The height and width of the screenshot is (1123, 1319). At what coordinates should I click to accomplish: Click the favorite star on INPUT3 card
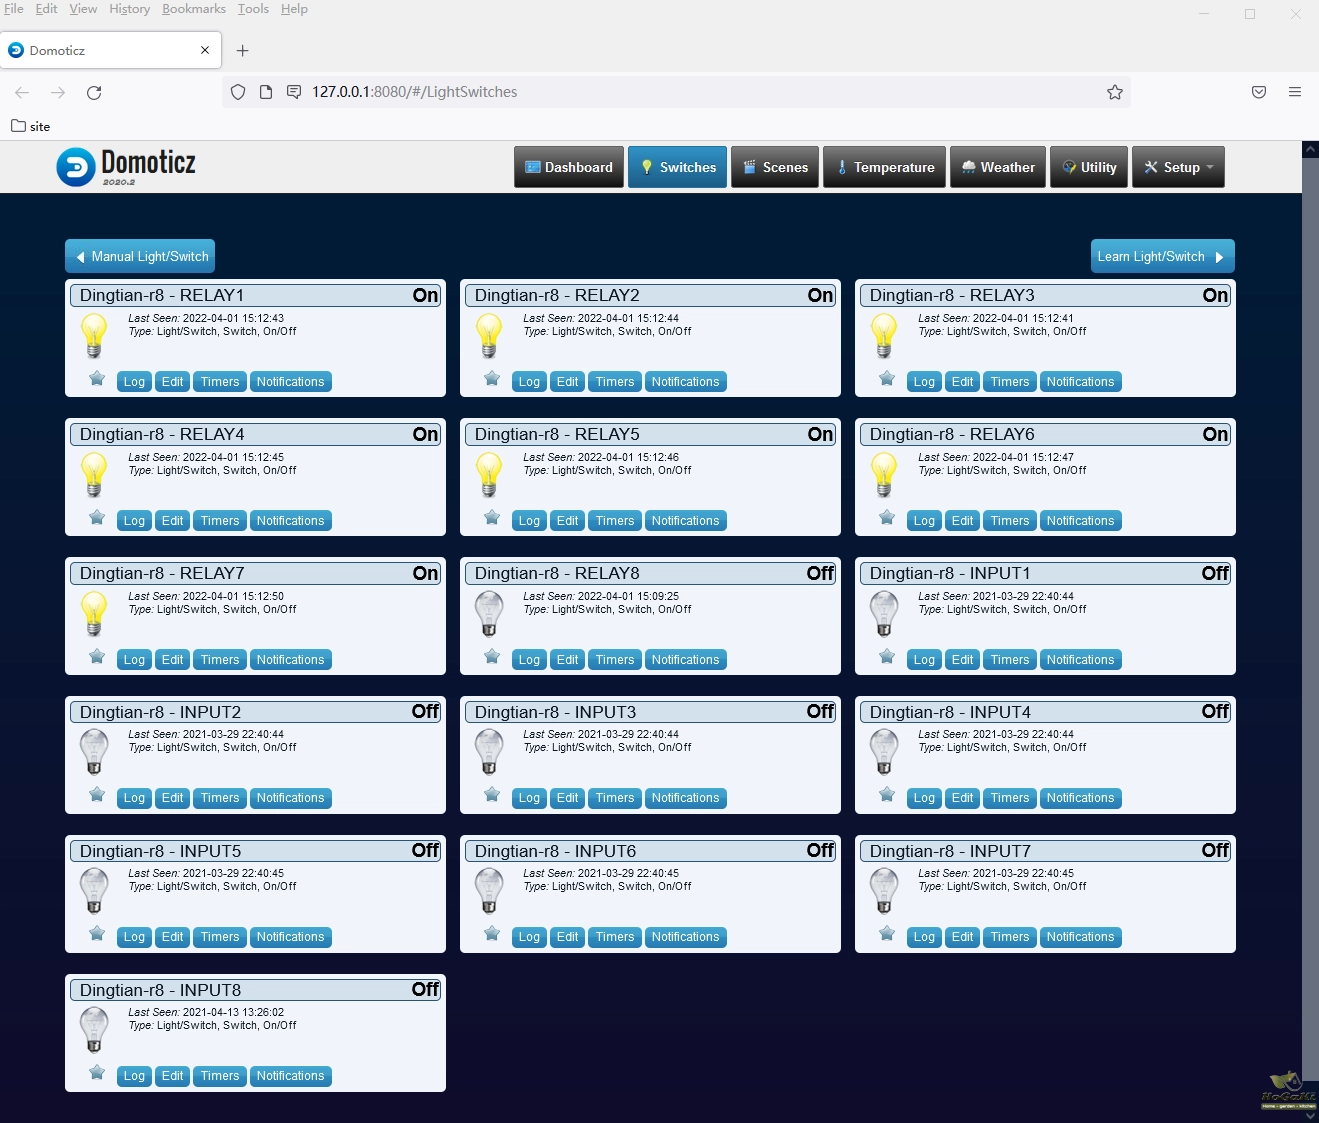click(492, 795)
